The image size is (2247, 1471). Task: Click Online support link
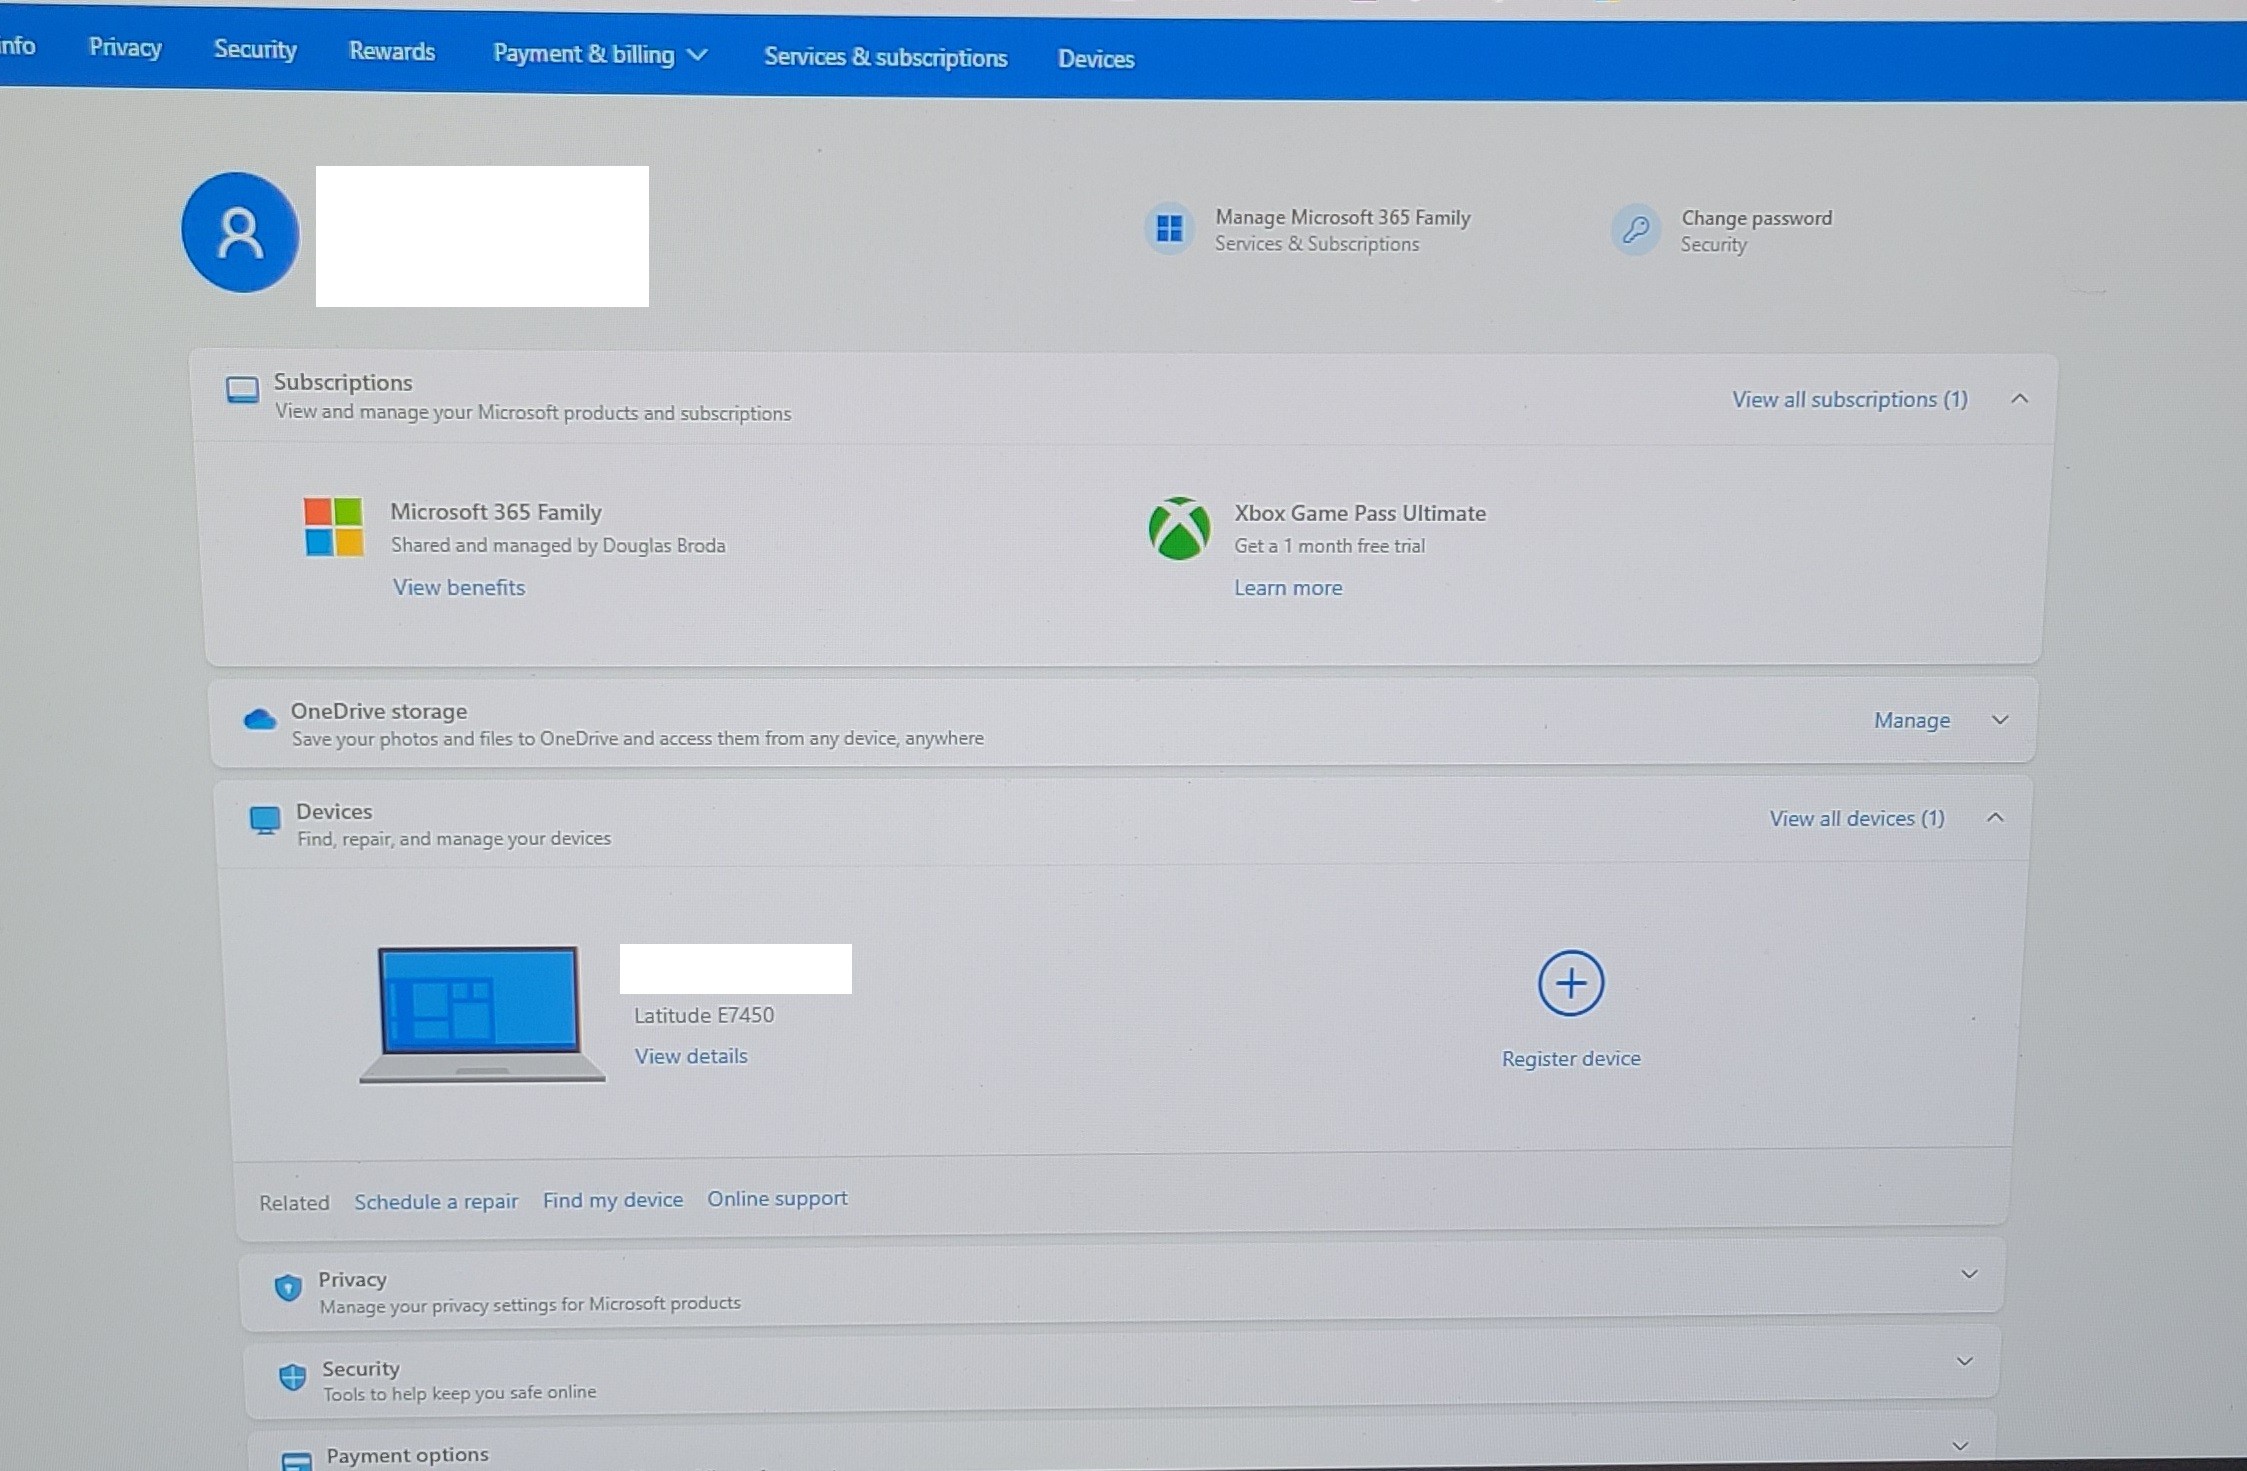(777, 1198)
